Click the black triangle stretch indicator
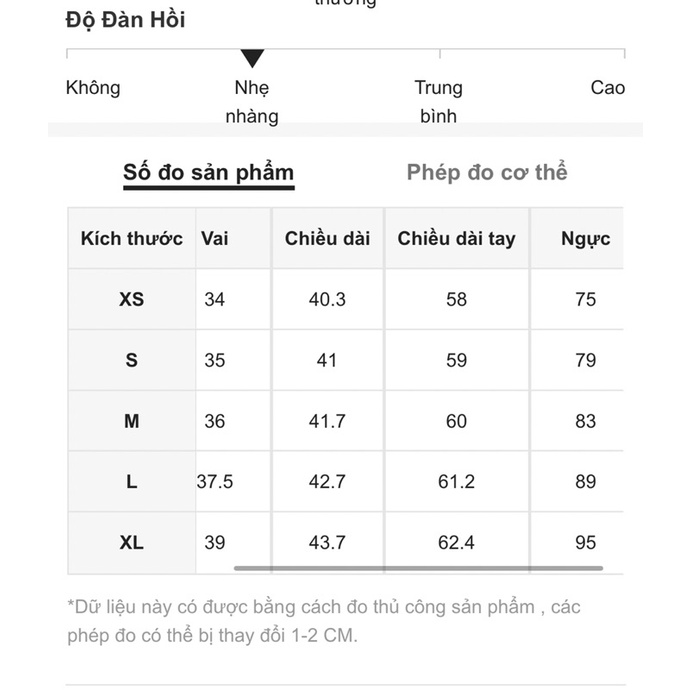The width and height of the screenshot is (690, 690). pyautogui.click(x=252, y=59)
